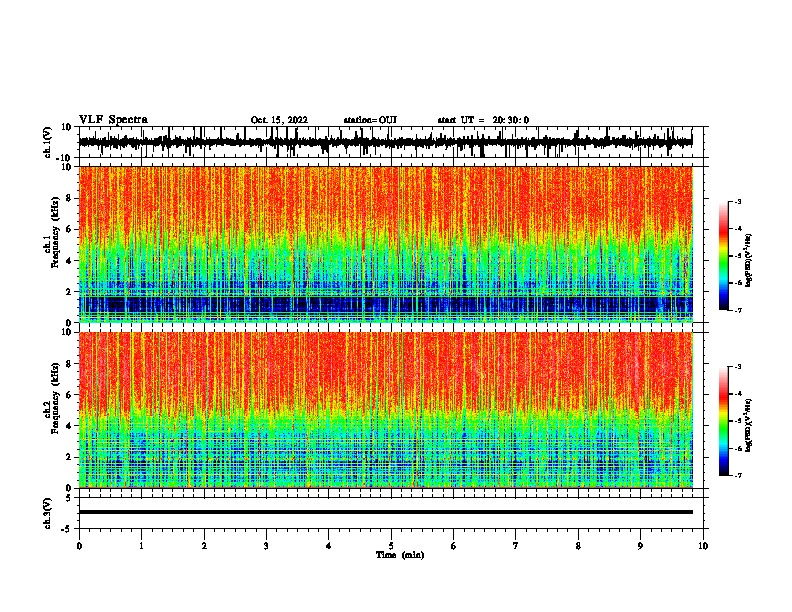This screenshot has height=612, width=792.
Task: Click the '8' kHz tick of ch.1 spectrogram
Action: pyautogui.click(x=69, y=198)
